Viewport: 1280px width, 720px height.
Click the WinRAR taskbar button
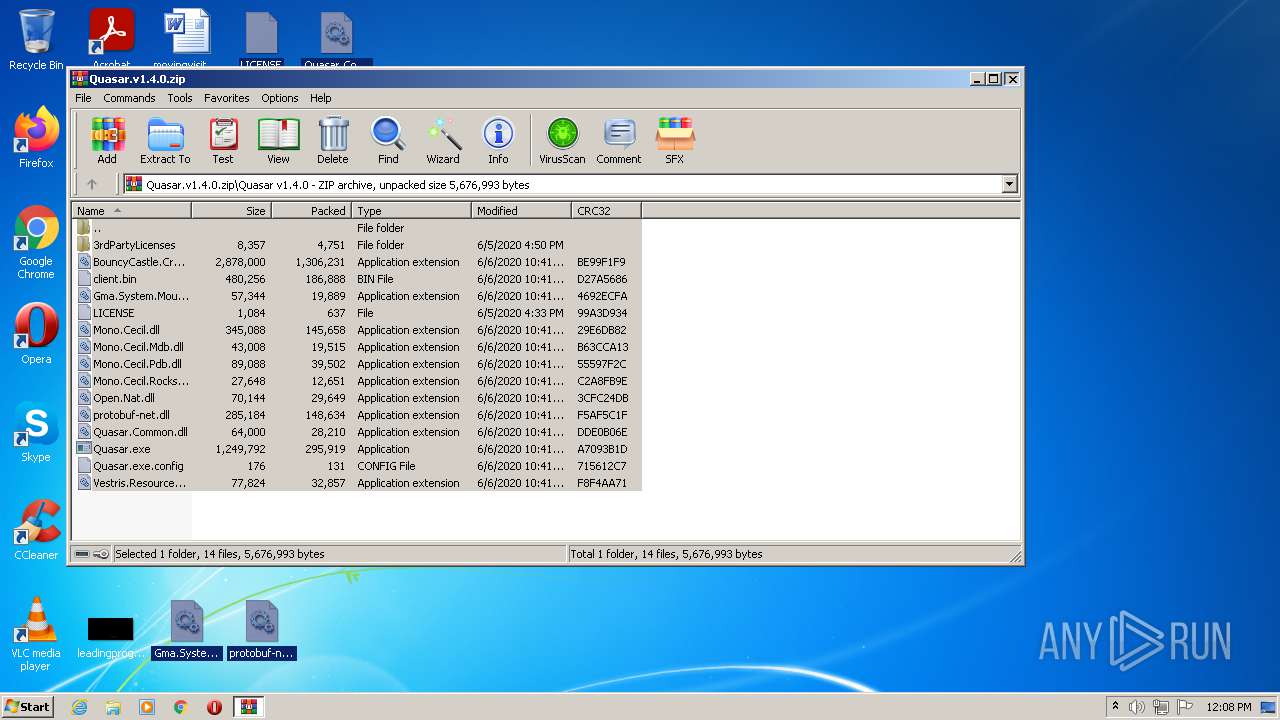pyautogui.click(x=248, y=707)
